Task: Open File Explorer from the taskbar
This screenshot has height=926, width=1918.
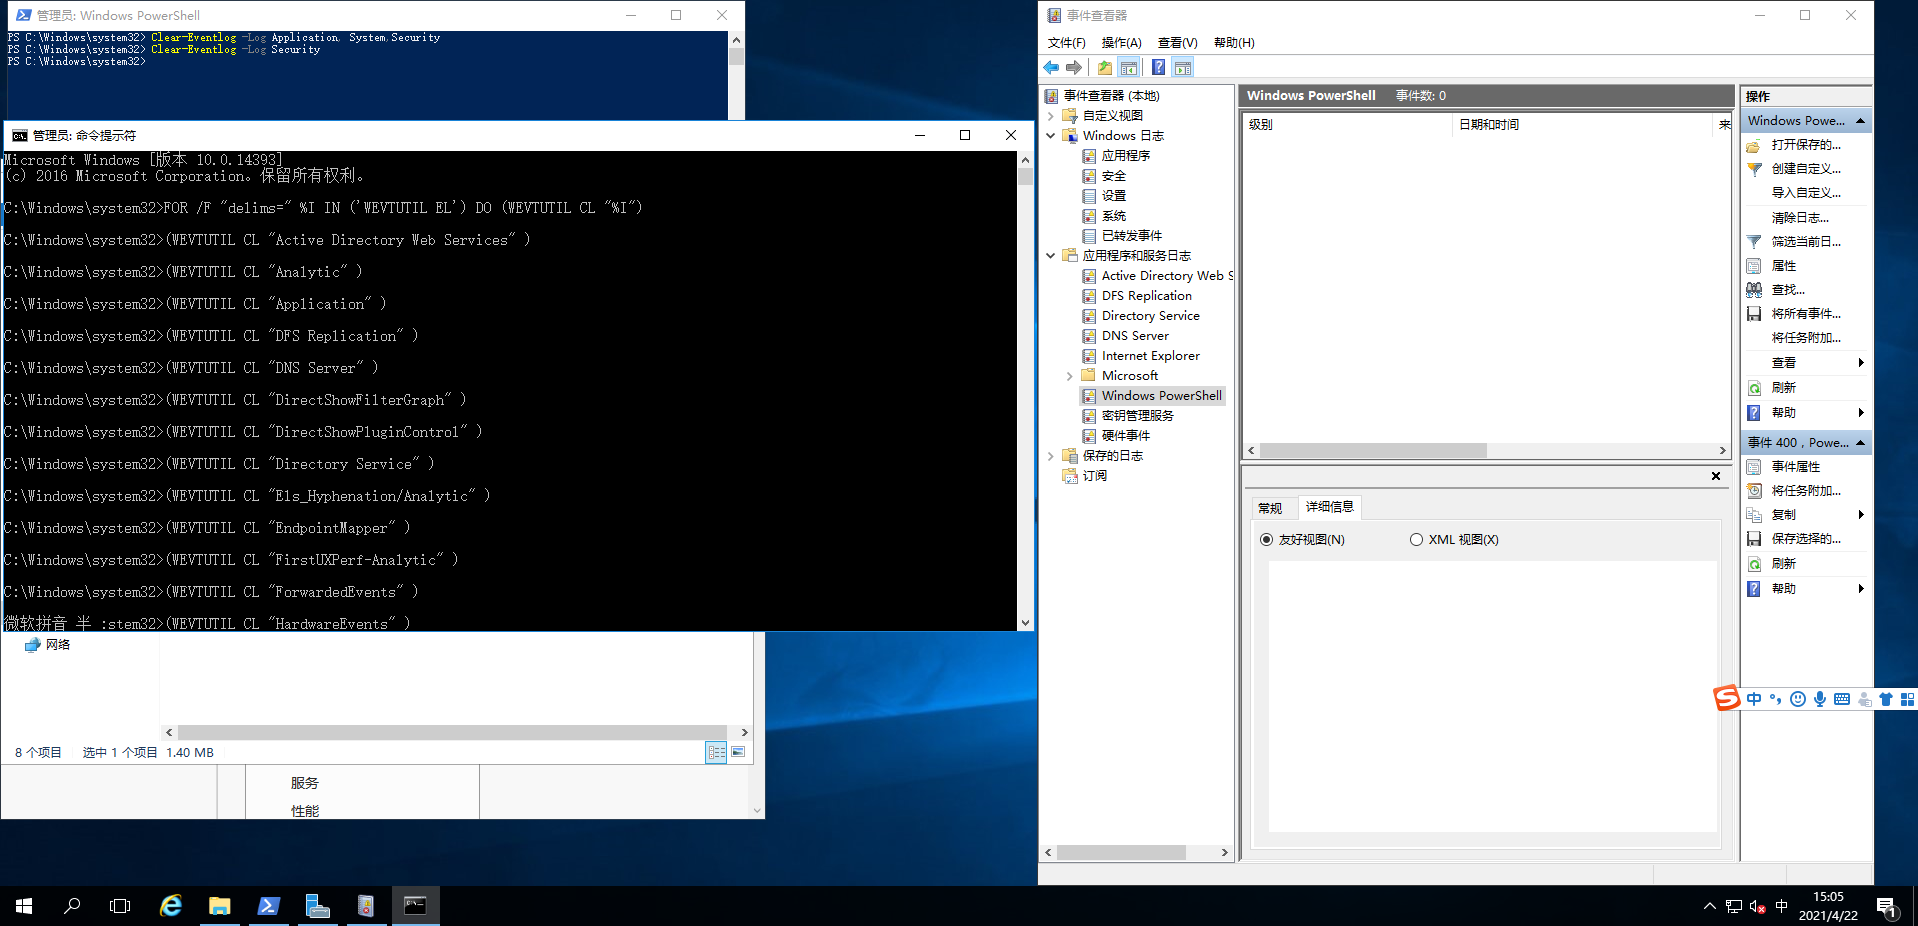Action: coord(219,906)
